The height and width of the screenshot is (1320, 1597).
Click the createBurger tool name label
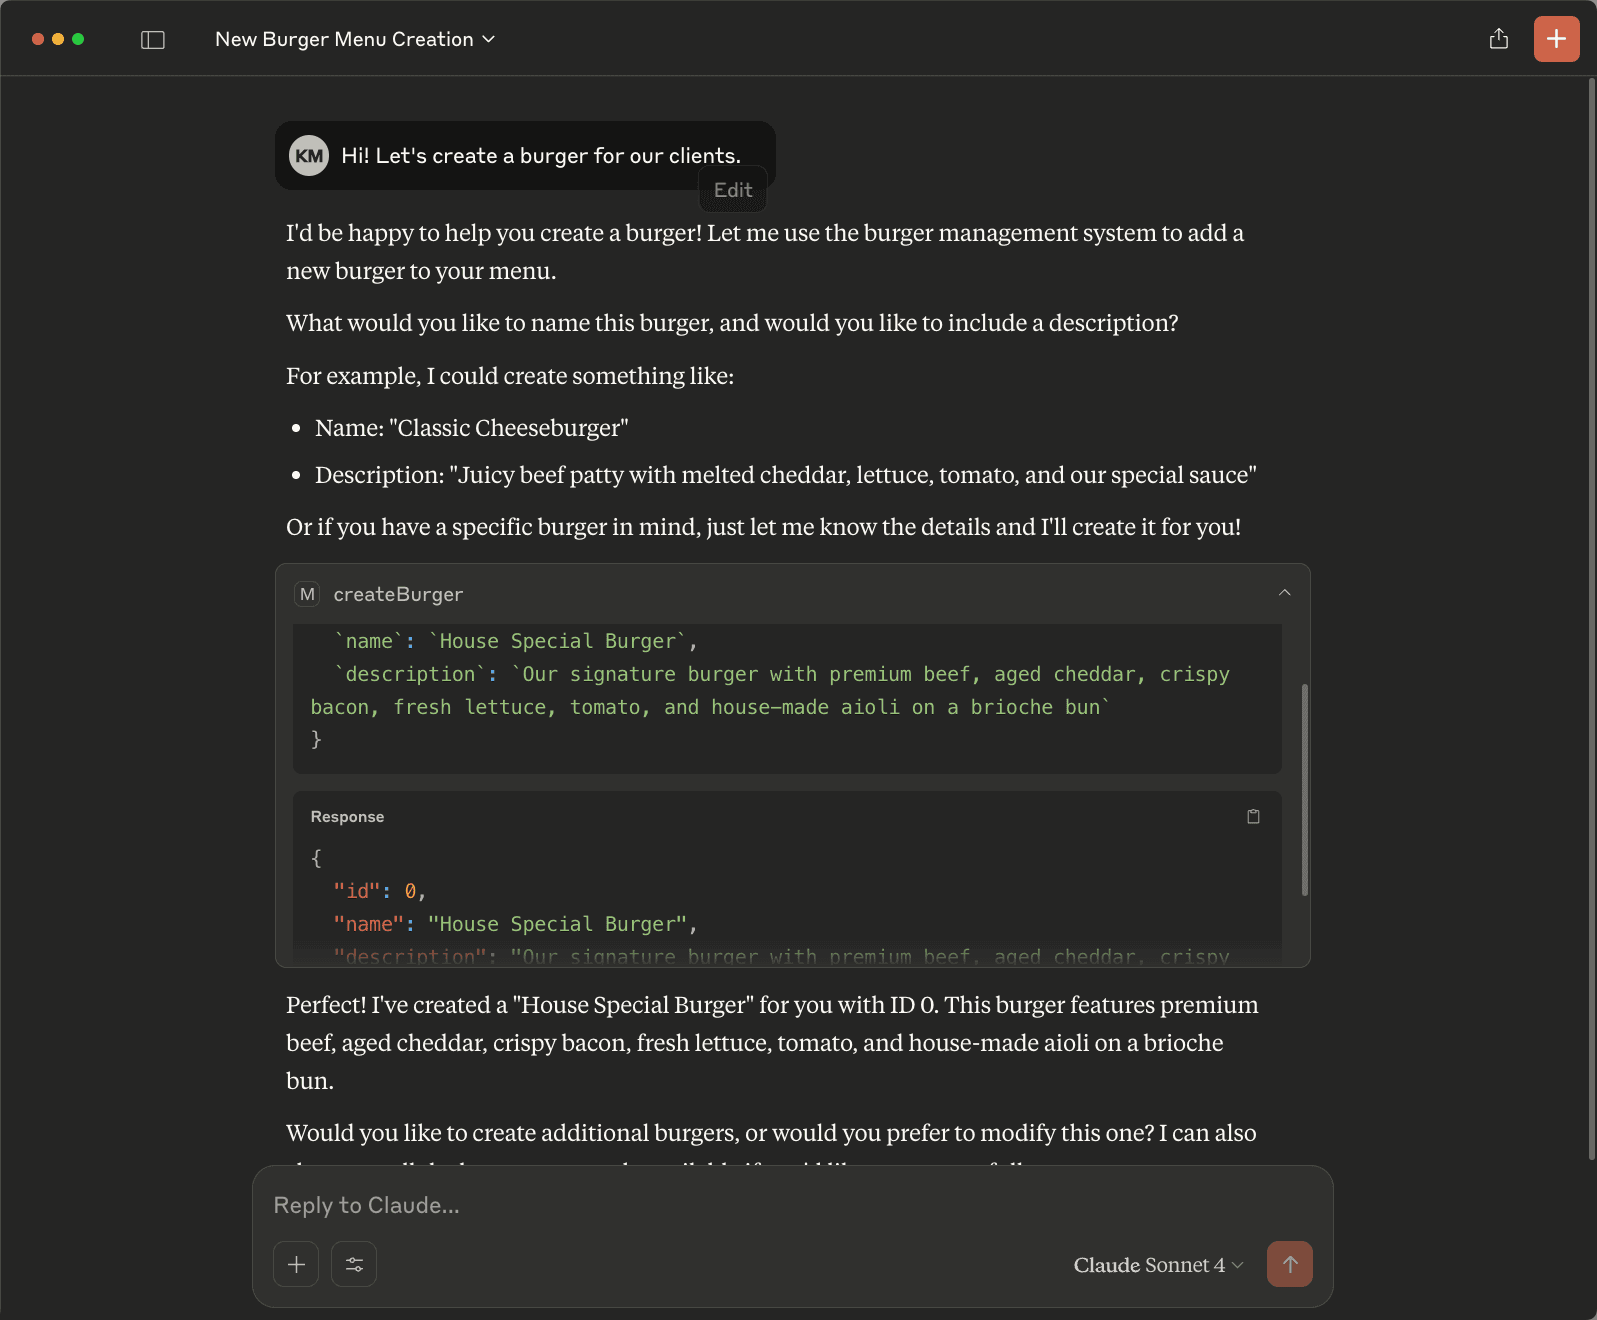[398, 595]
